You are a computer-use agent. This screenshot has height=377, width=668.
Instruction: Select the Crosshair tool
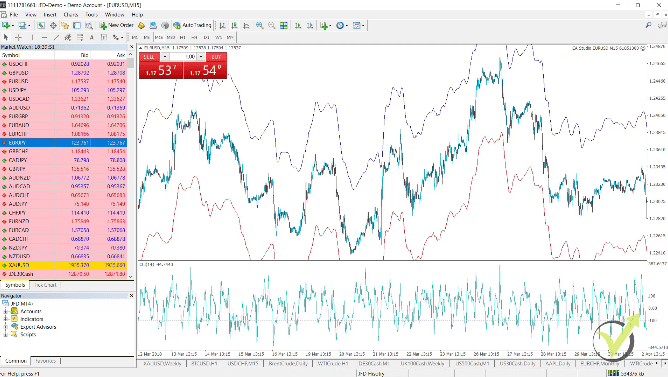point(18,37)
